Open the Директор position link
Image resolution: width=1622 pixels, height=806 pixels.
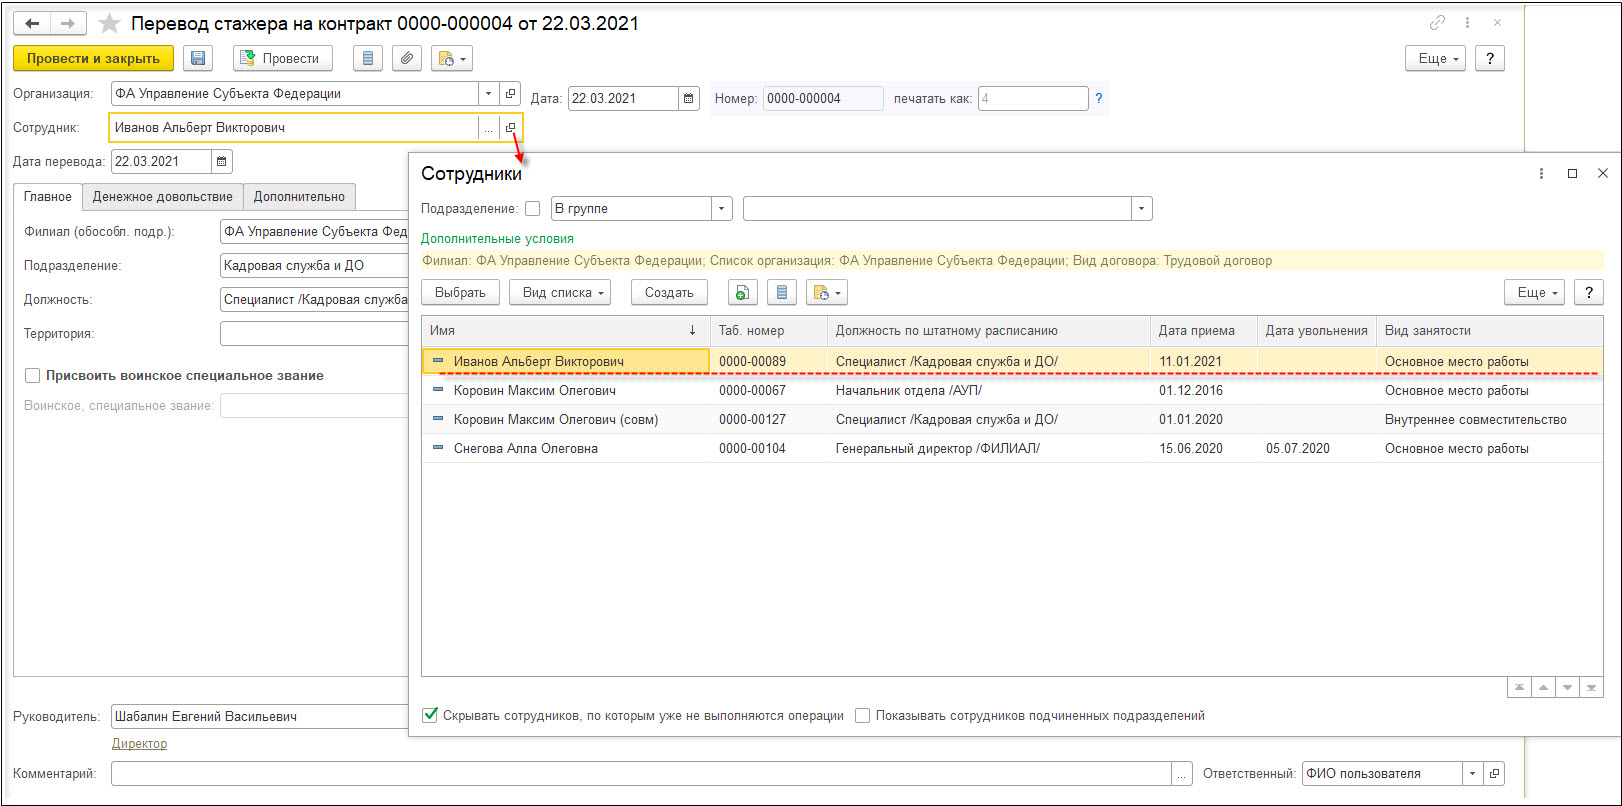coord(139,743)
